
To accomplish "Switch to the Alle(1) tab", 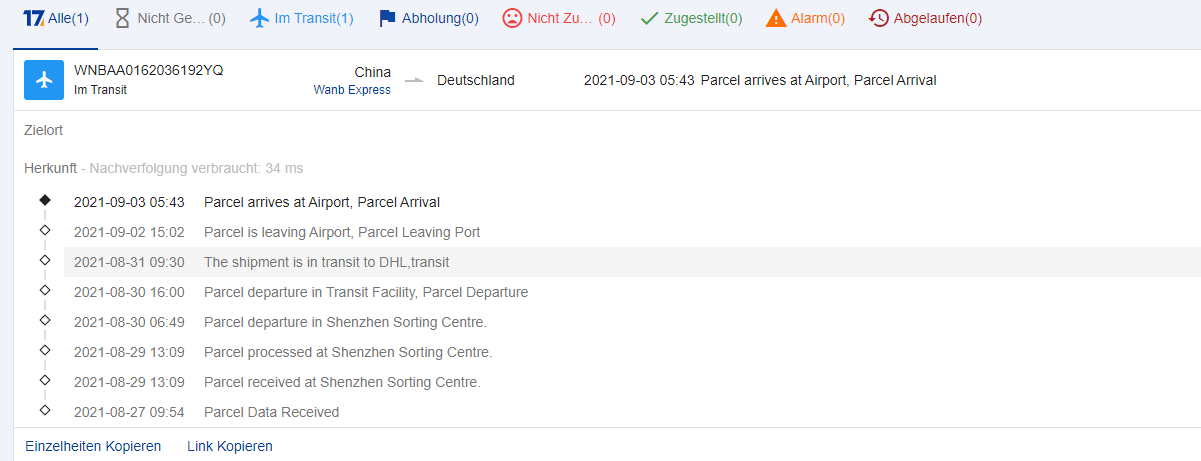I will [x=56, y=18].
